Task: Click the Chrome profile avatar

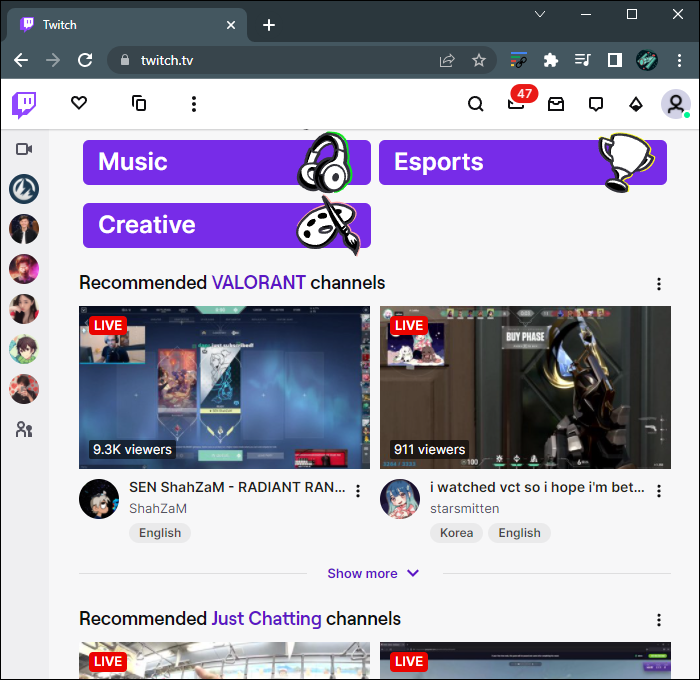Action: click(647, 60)
